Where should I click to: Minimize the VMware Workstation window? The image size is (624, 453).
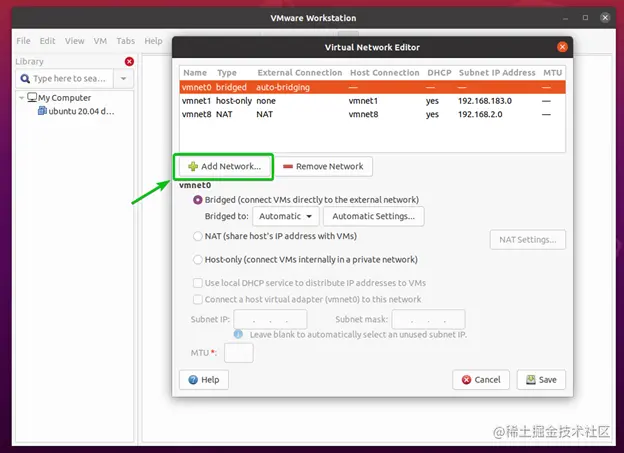(565, 18)
